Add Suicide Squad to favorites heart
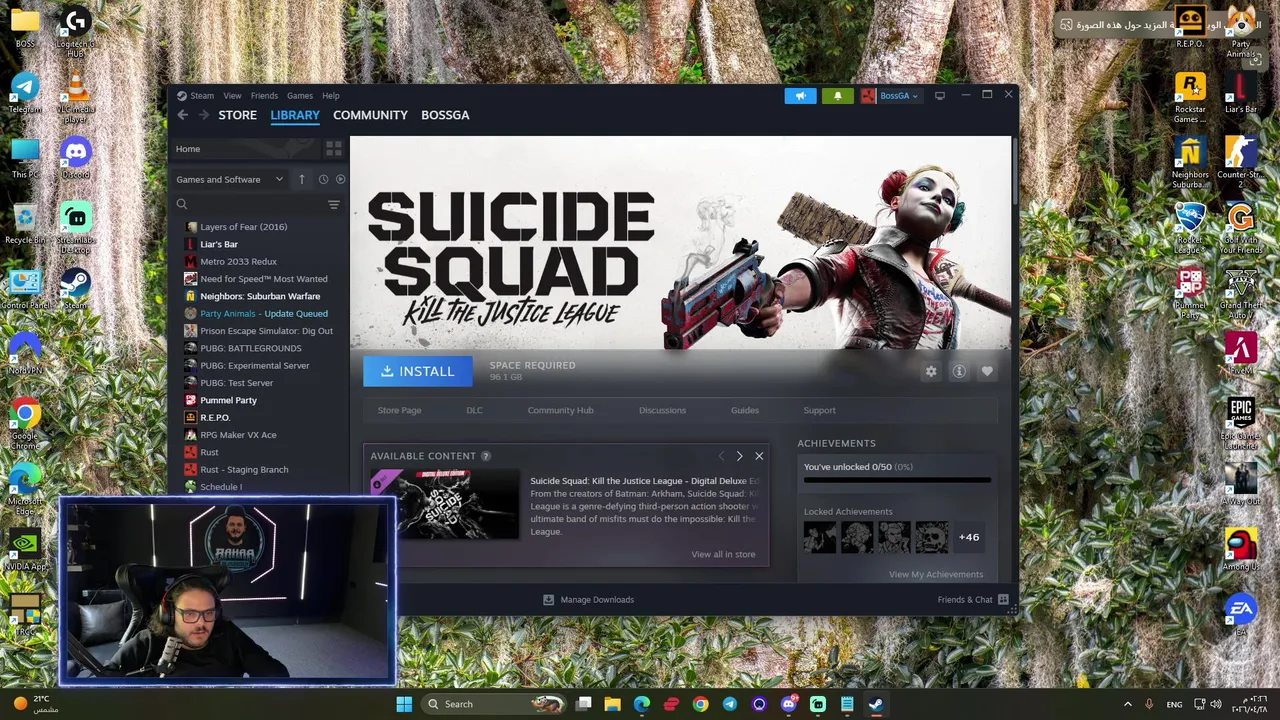1280x720 pixels. pos(987,371)
